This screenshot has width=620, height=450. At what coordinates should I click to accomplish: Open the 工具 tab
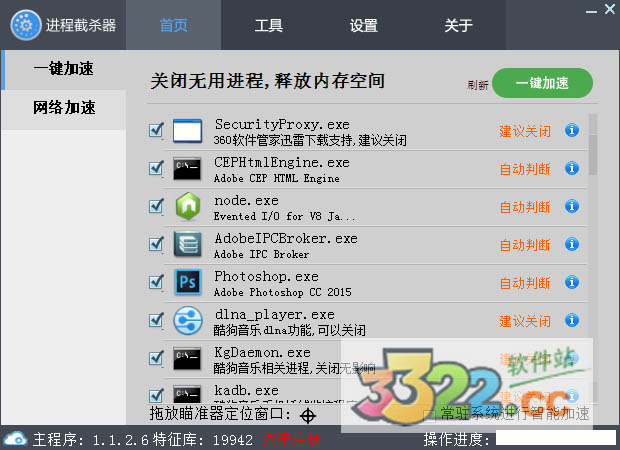click(x=268, y=25)
